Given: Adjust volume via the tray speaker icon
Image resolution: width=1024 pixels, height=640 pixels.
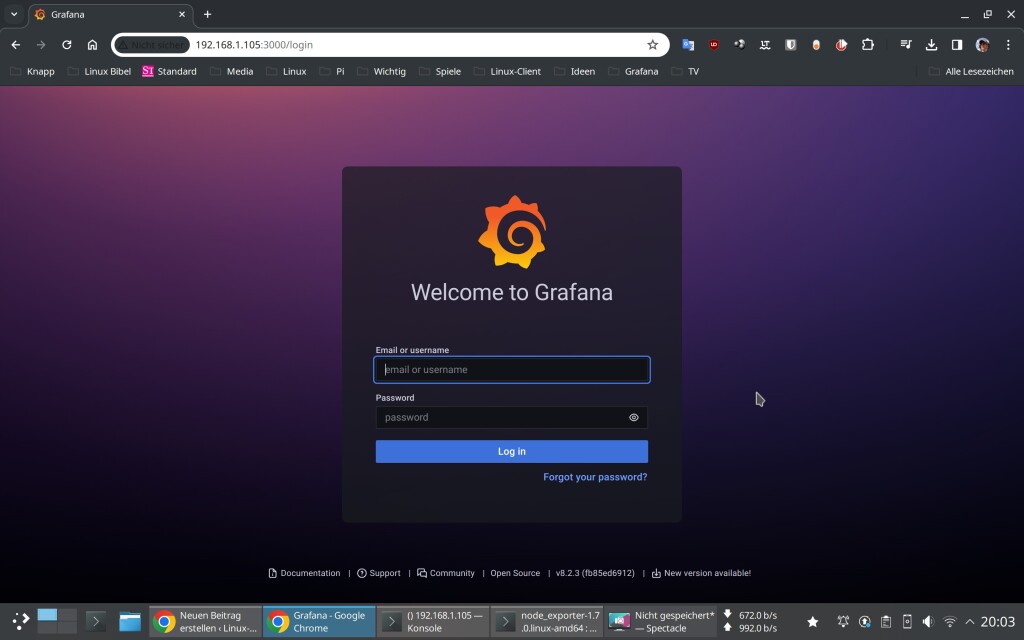Looking at the screenshot, I should pyautogui.click(x=928, y=621).
